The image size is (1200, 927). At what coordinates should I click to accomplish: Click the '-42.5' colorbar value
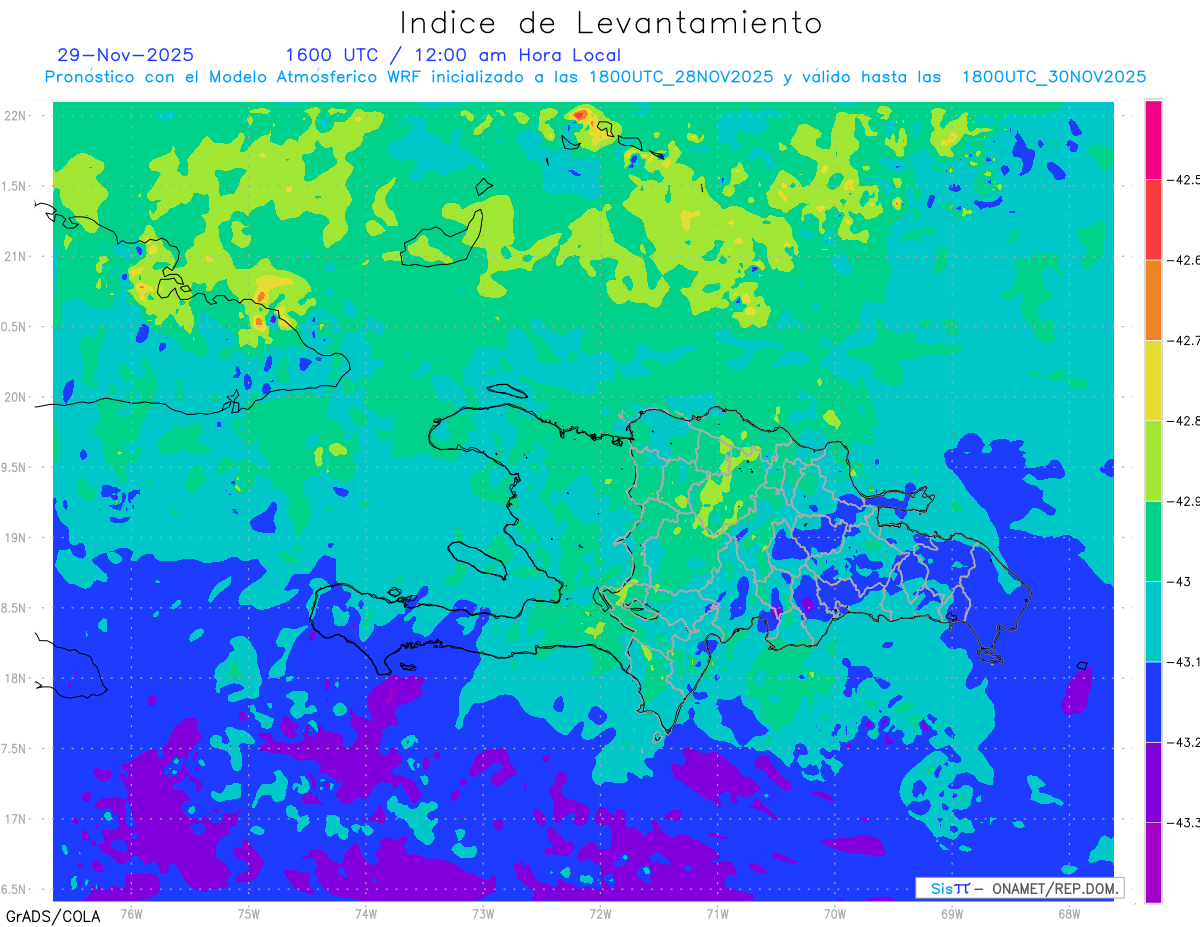pos(1184,180)
